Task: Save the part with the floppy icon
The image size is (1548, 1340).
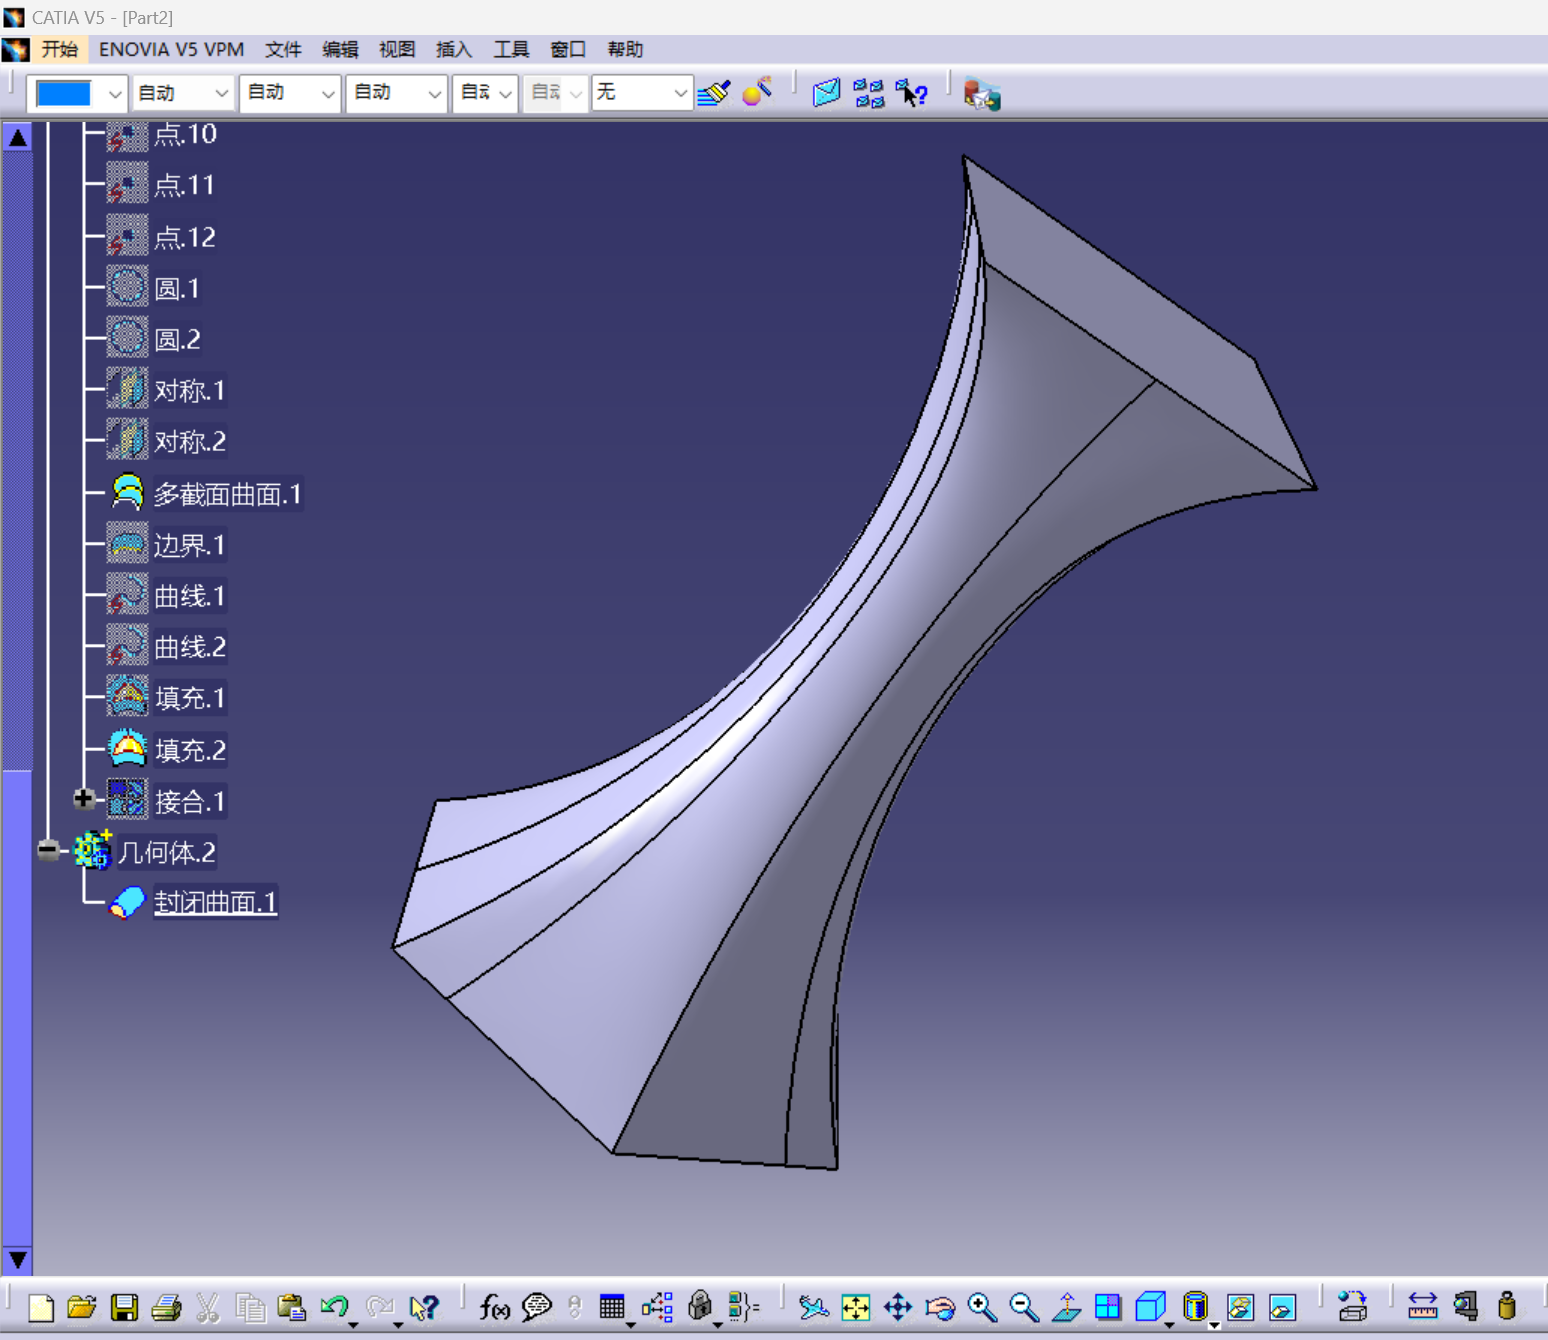Action: (124, 1307)
